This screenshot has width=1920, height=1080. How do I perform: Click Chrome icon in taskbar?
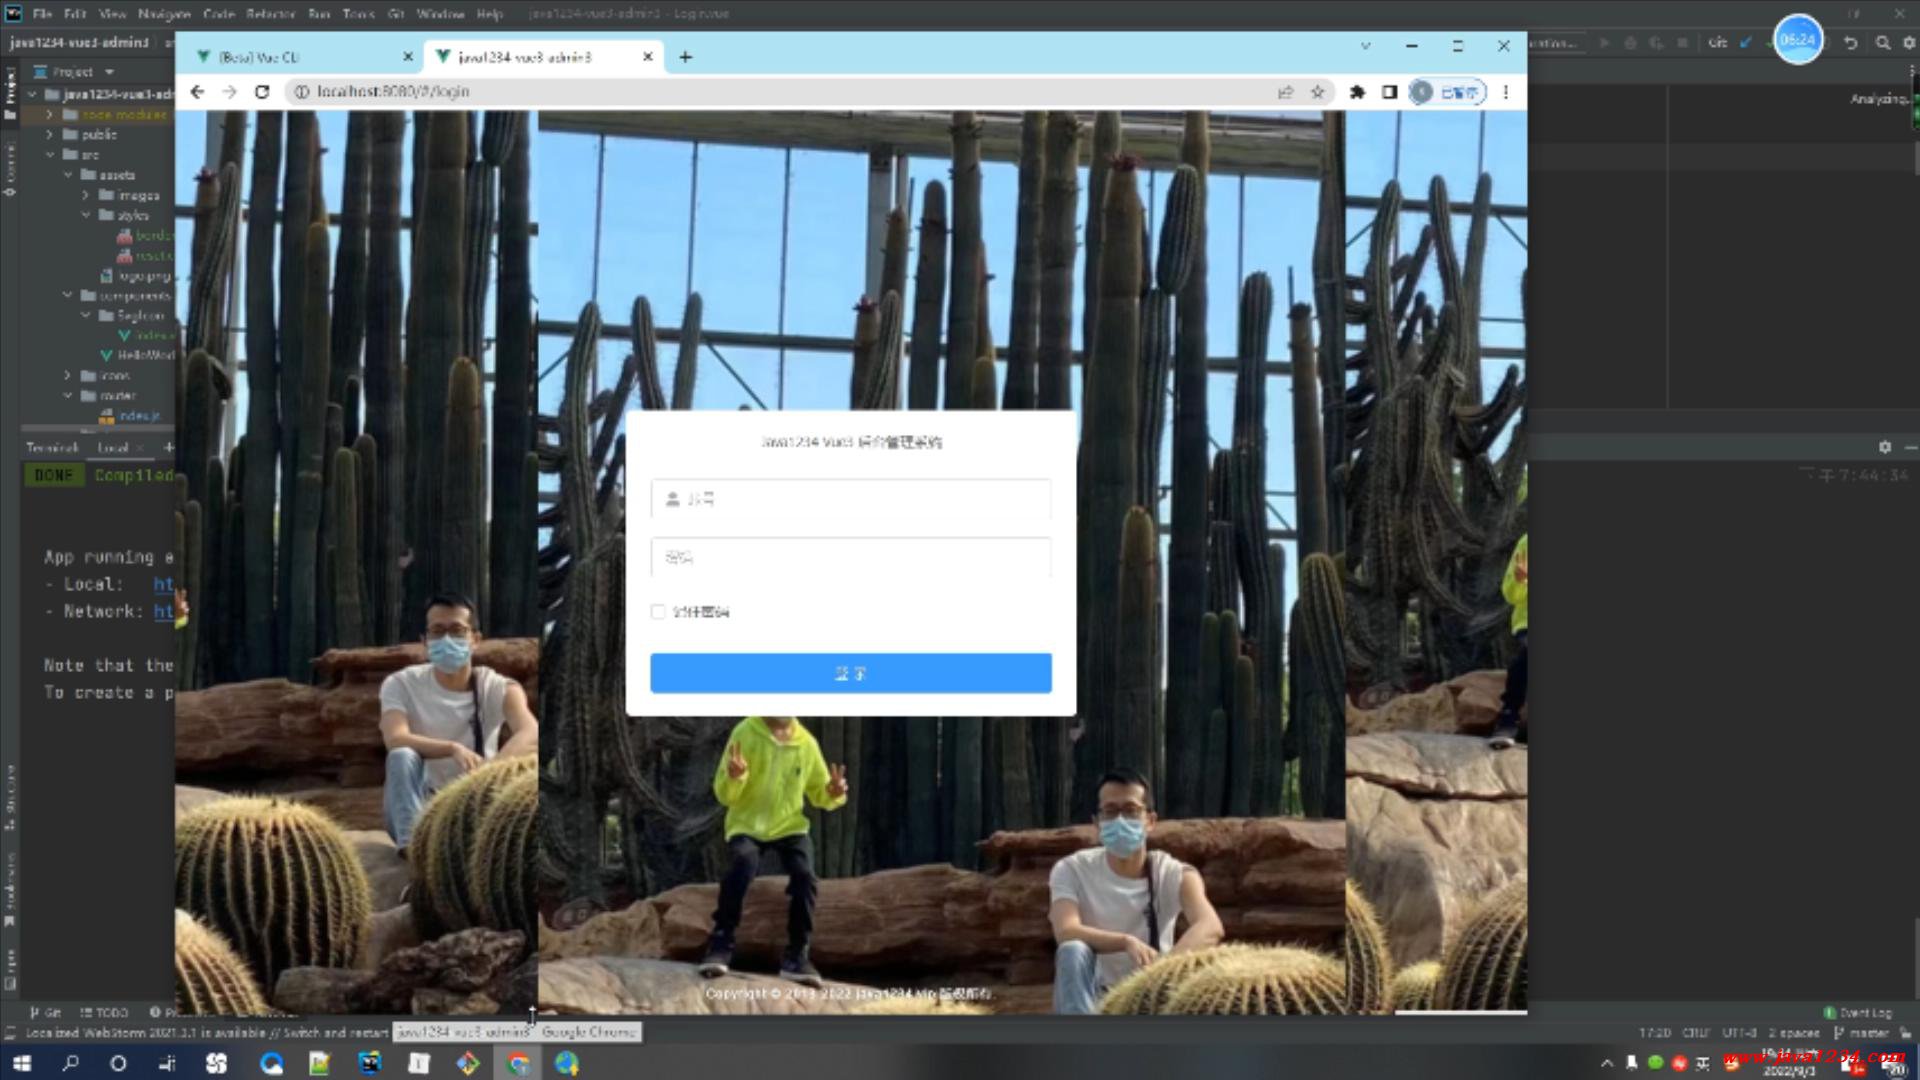[x=518, y=1063]
